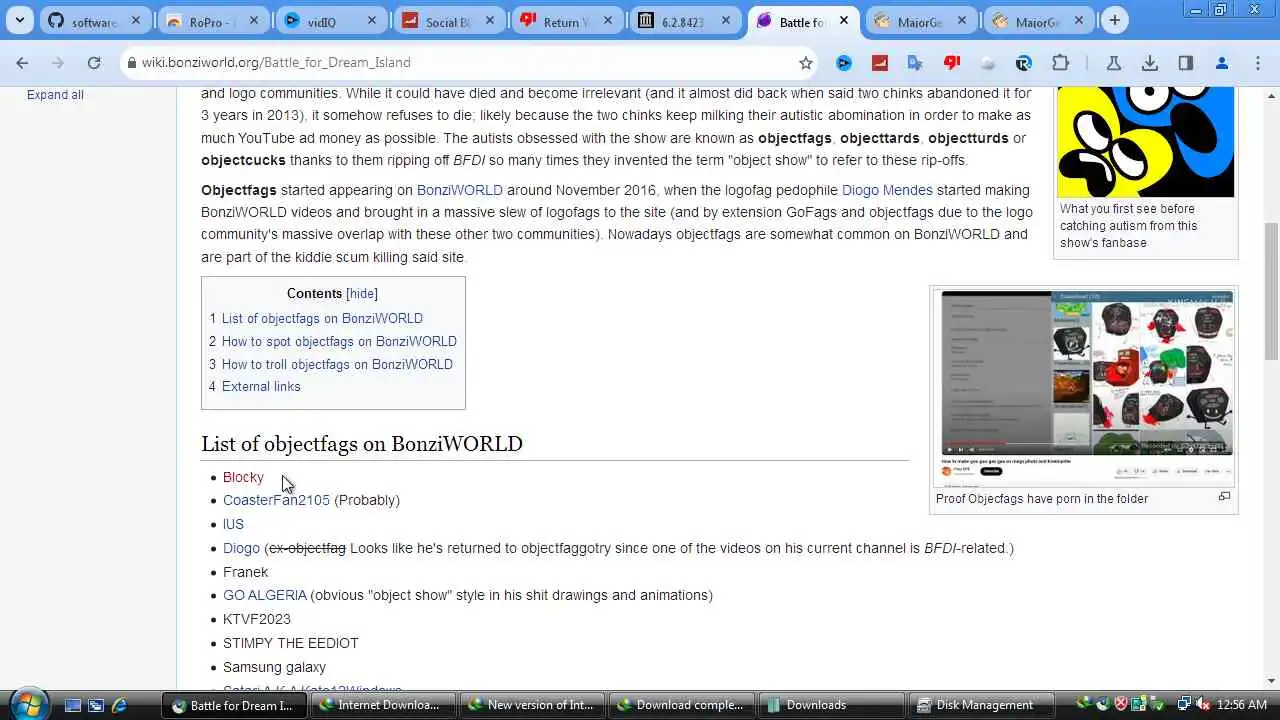Screen dimensions: 1280x720
Task: Switch to New version of Internet taskbar window
Action: coord(532,705)
